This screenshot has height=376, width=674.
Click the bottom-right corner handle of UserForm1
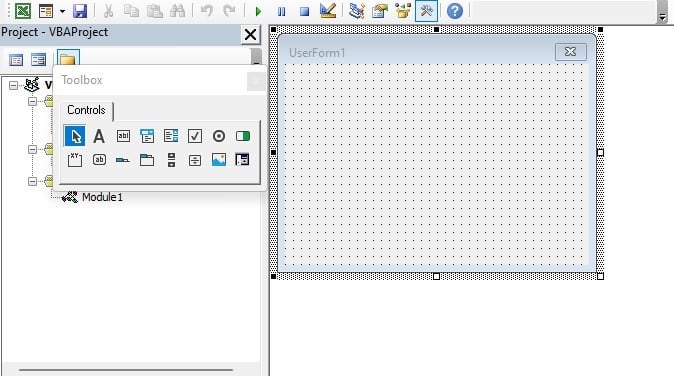[x=600, y=276]
